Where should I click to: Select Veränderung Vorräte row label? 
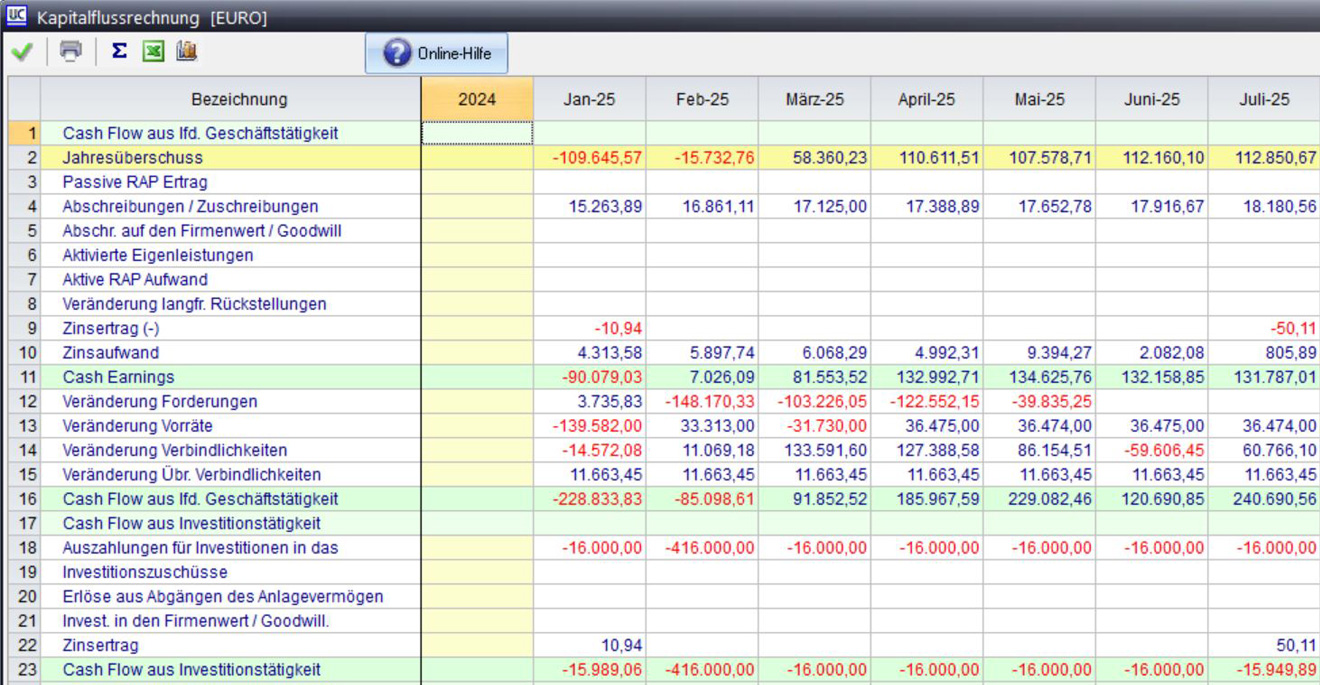137,426
